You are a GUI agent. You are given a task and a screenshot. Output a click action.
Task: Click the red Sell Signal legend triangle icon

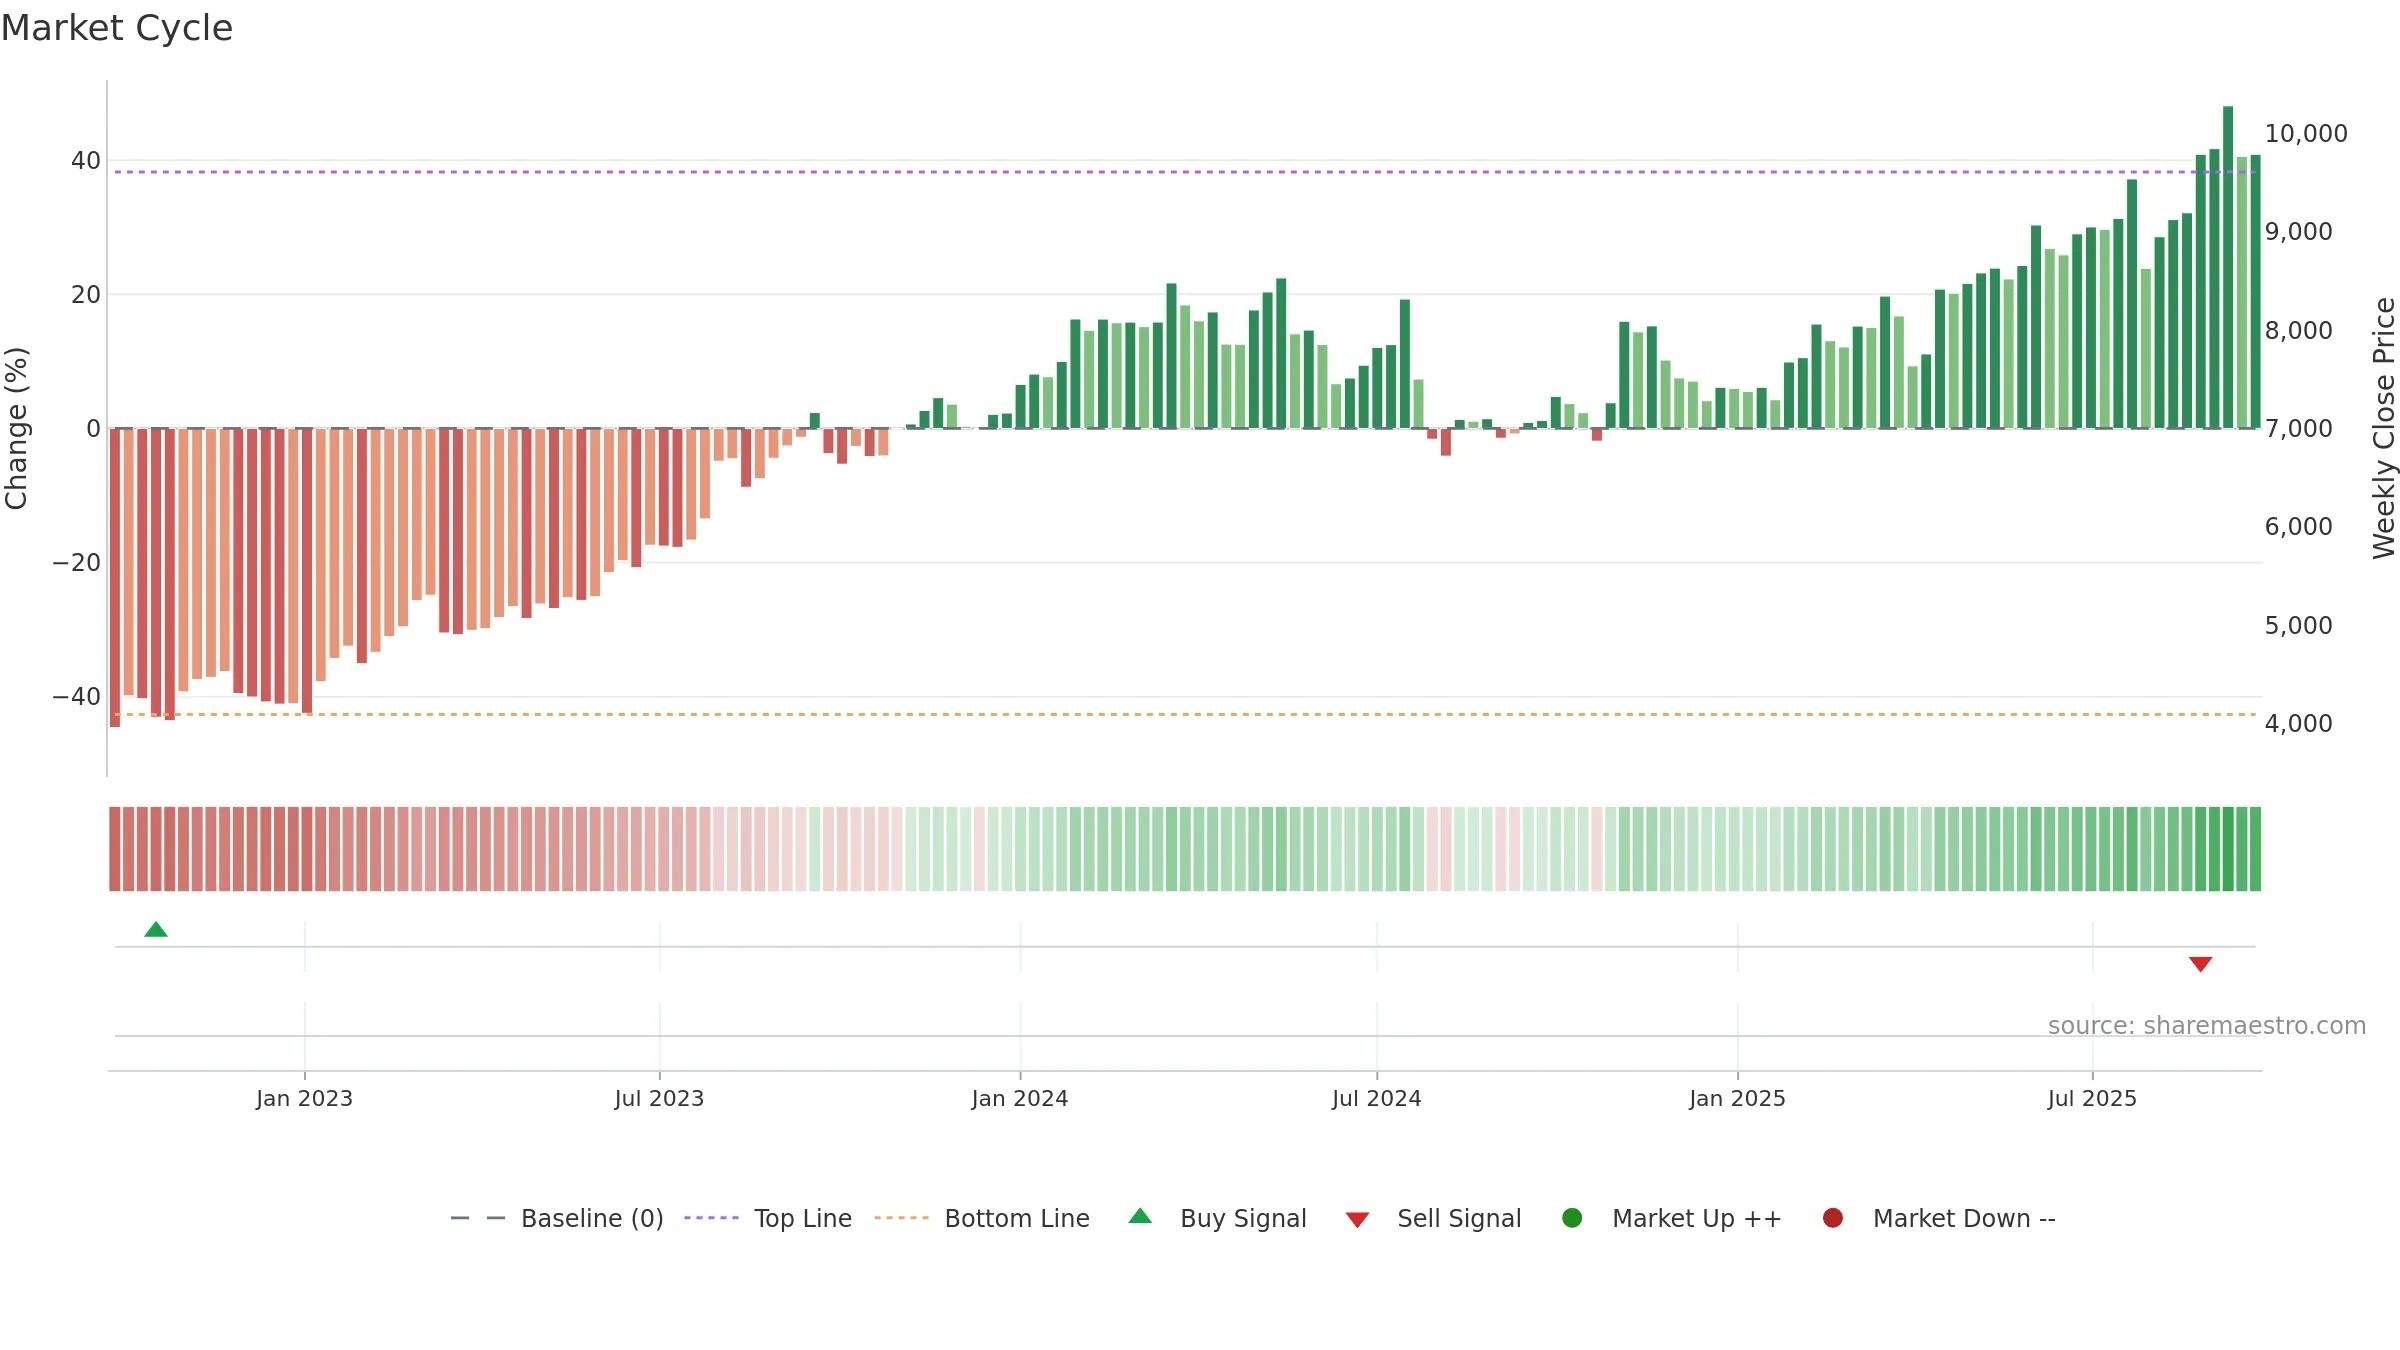(x=1357, y=1220)
